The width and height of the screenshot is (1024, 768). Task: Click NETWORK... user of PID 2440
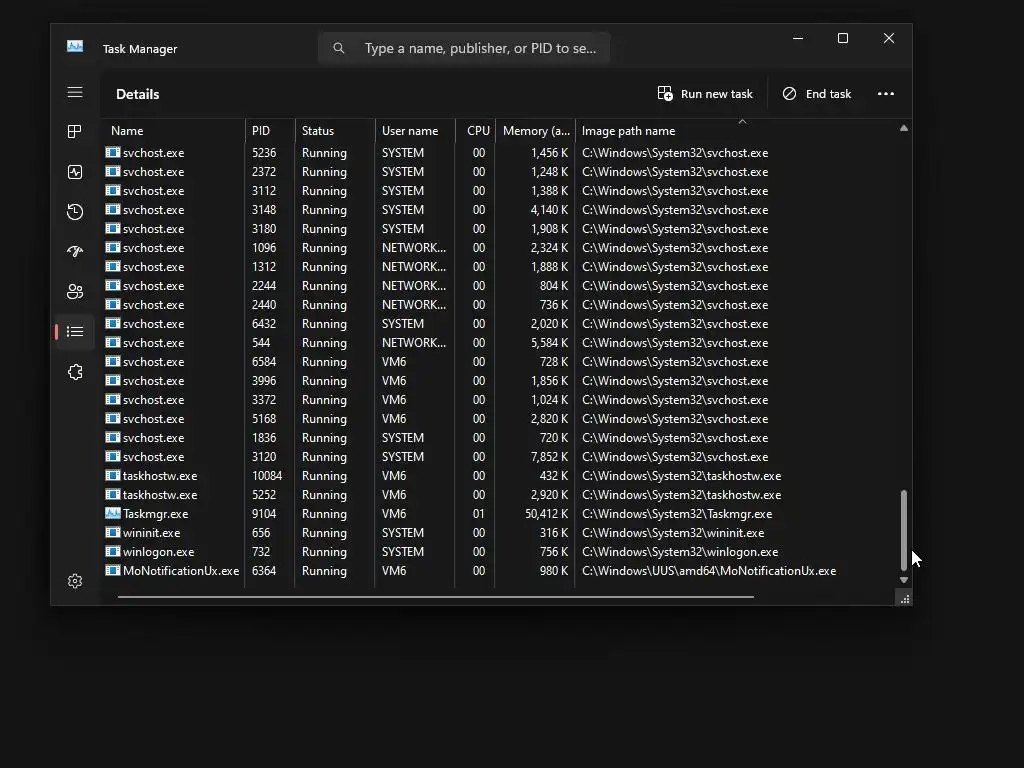coord(414,305)
